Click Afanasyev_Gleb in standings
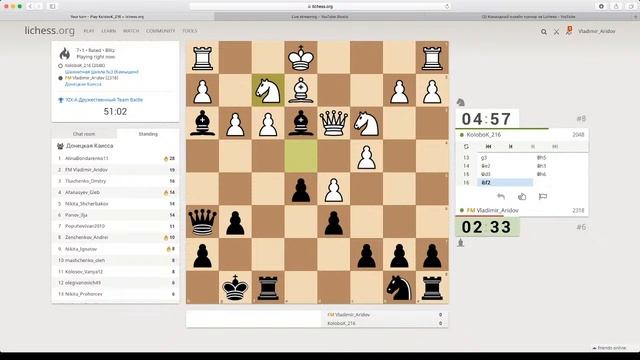Viewport: 640px width, 360px height. point(82,192)
